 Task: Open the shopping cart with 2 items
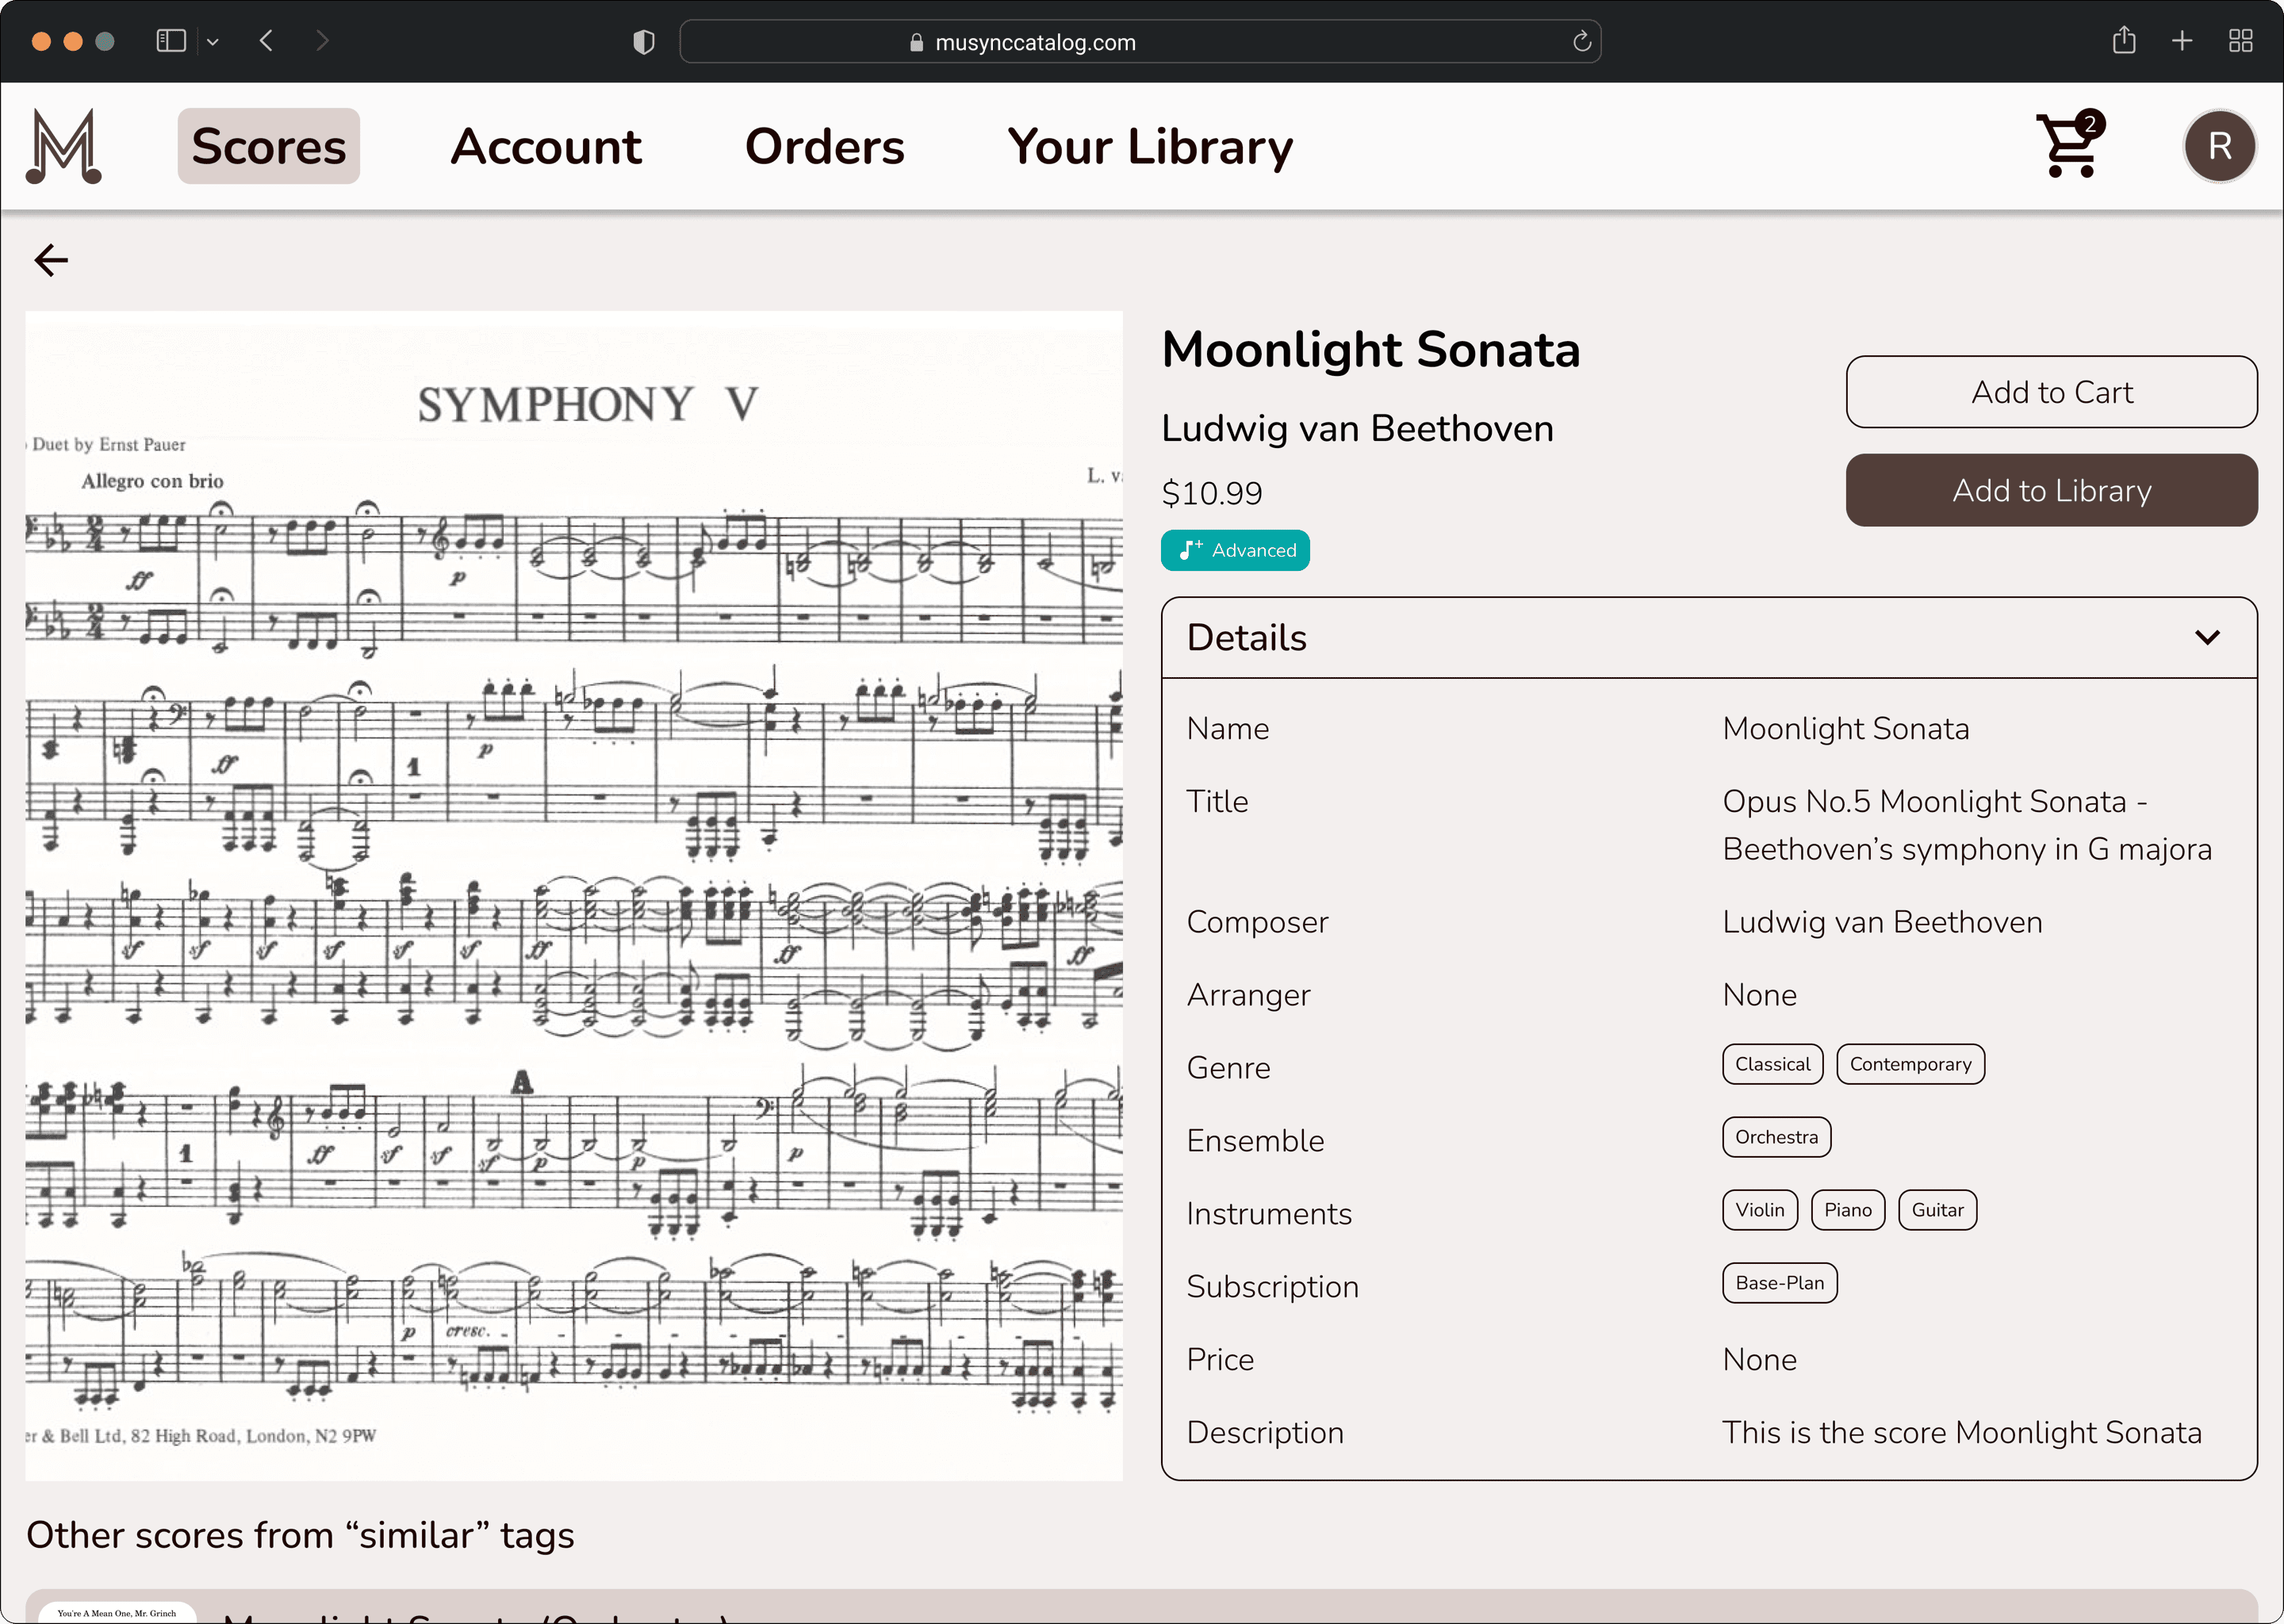click(x=2070, y=145)
